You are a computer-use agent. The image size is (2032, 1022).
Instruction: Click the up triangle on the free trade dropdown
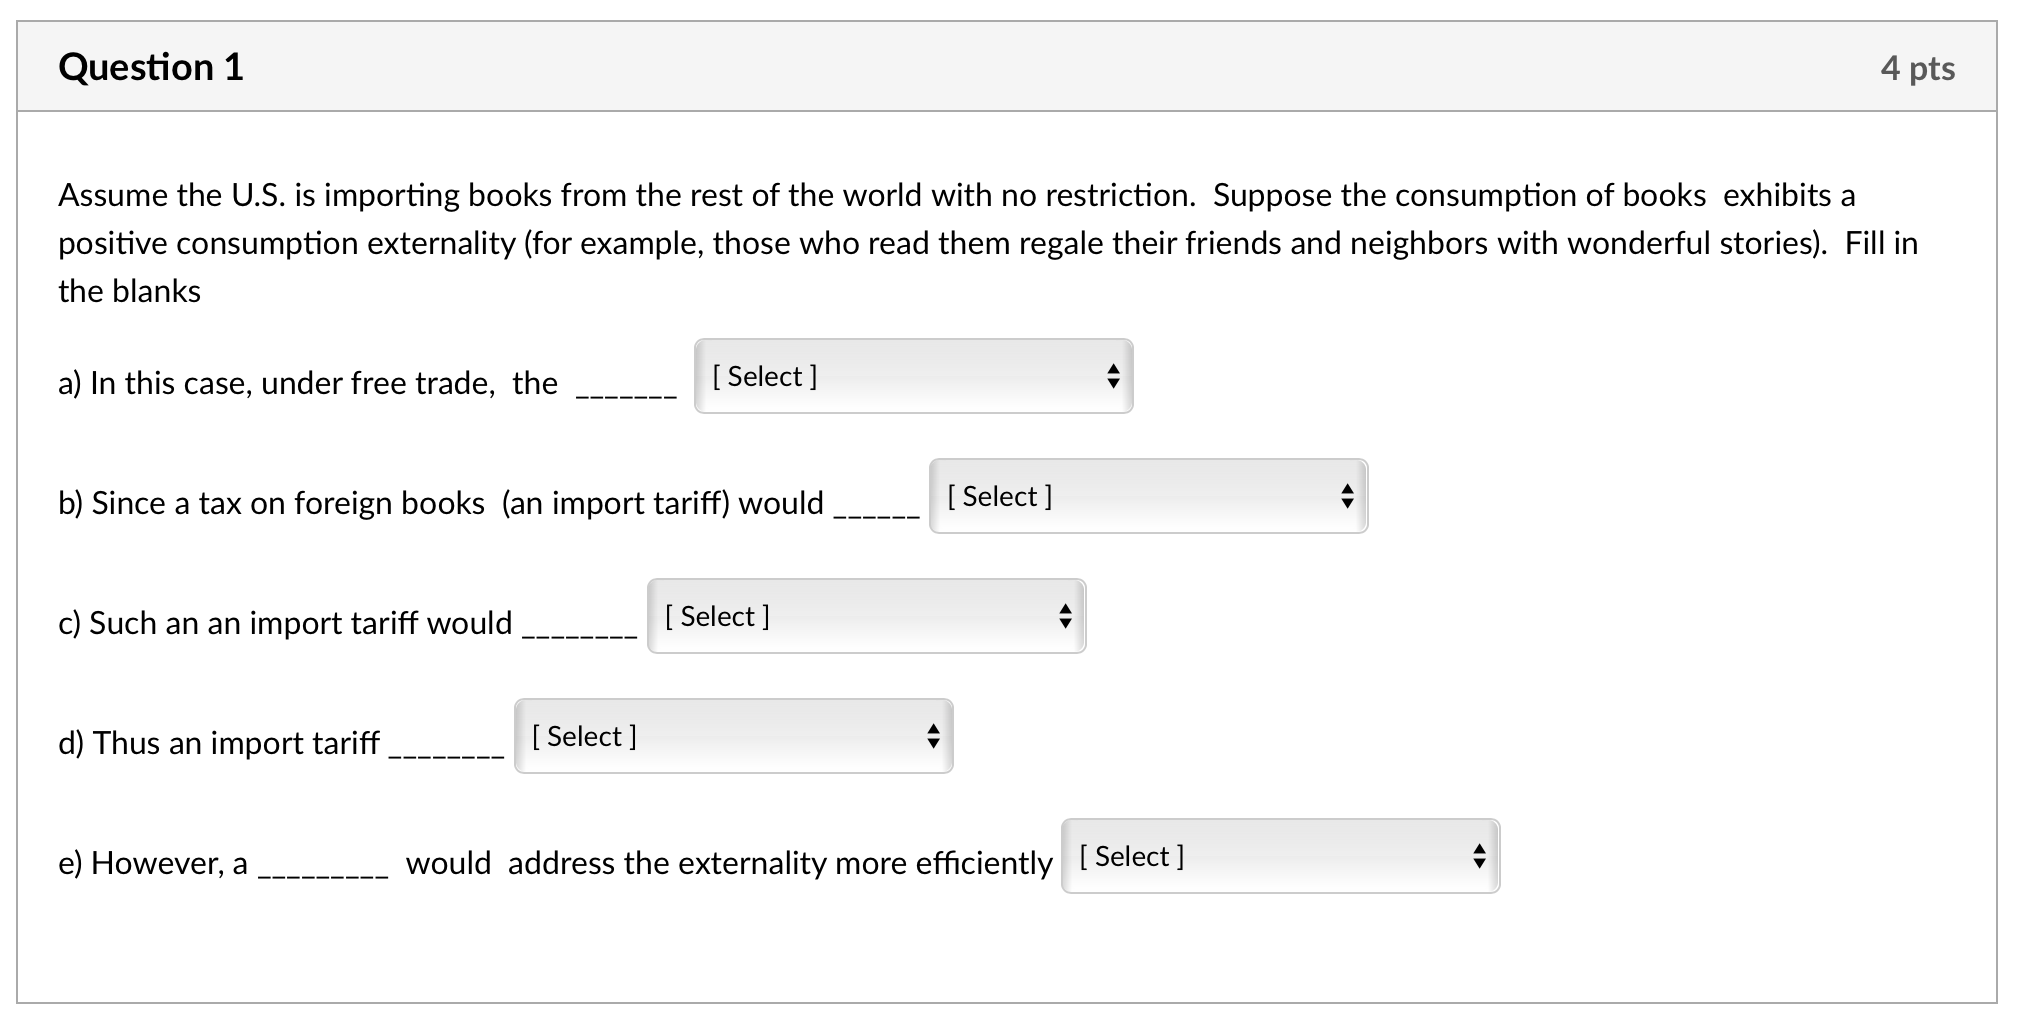click(x=1113, y=369)
